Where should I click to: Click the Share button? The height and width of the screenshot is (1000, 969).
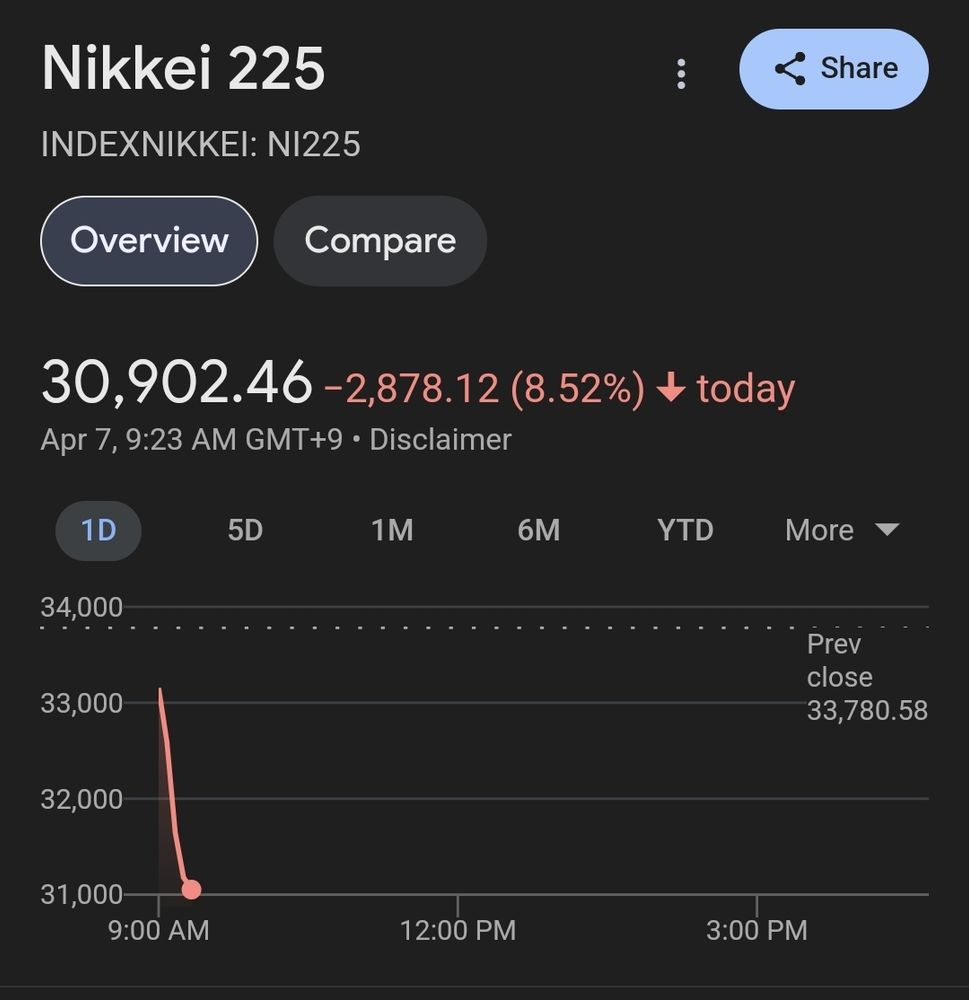tap(833, 69)
